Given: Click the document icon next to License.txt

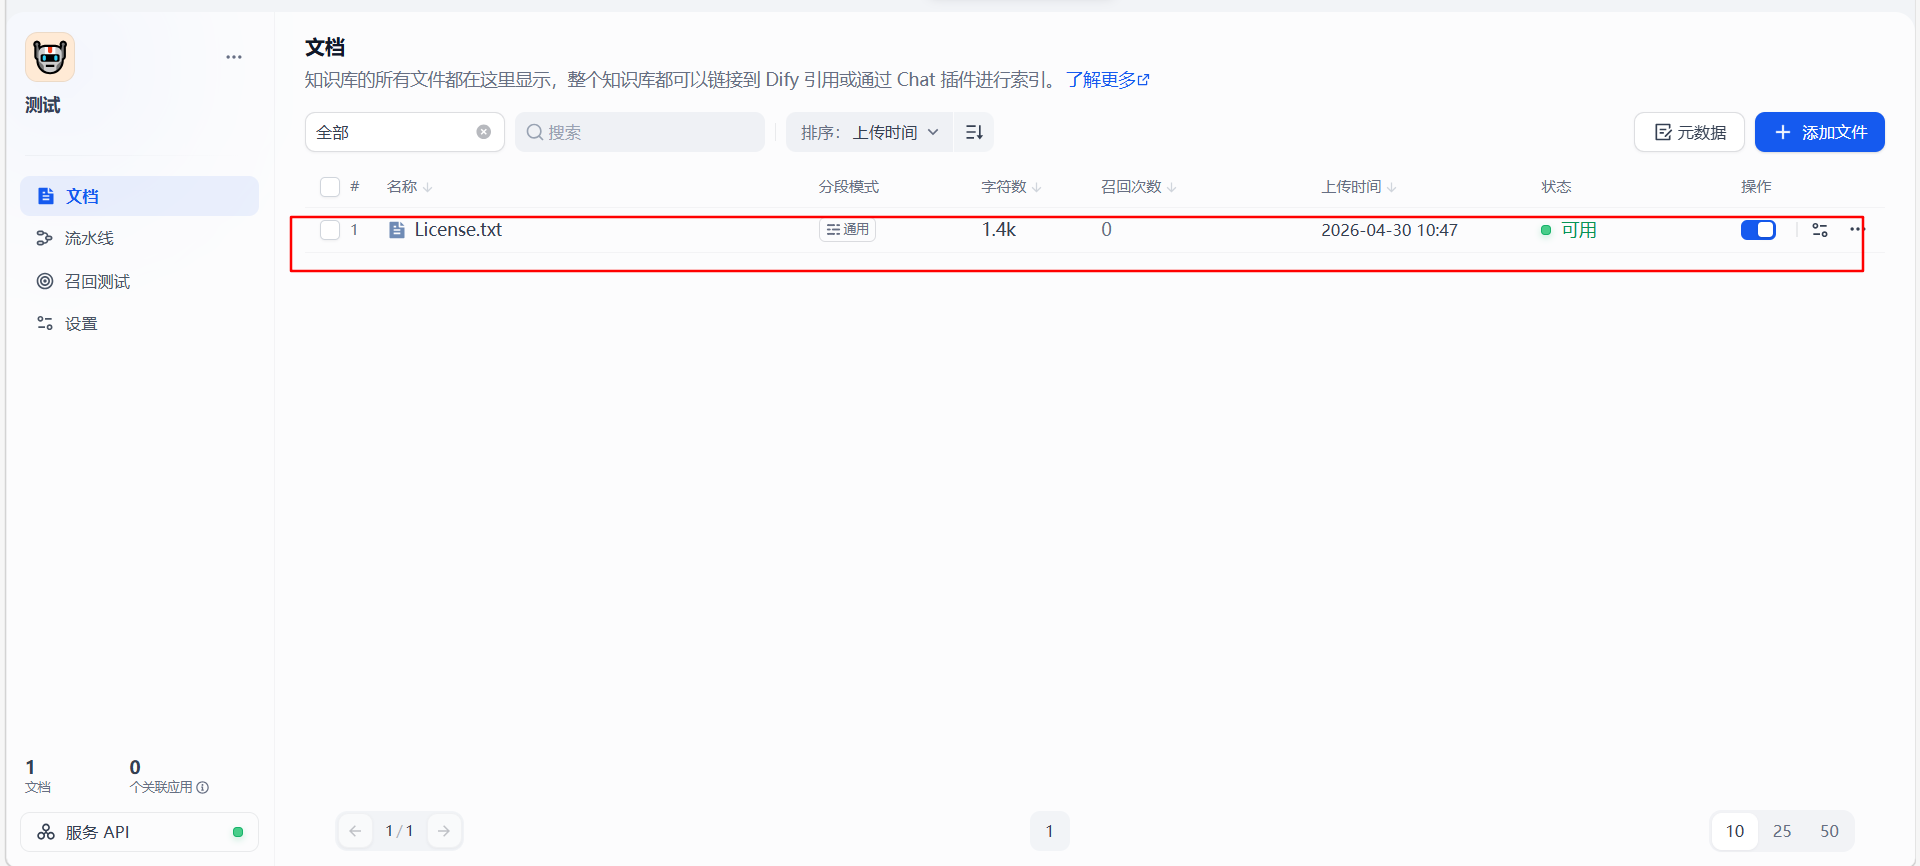Looking at the screenshot, I should tap(397, 230).
